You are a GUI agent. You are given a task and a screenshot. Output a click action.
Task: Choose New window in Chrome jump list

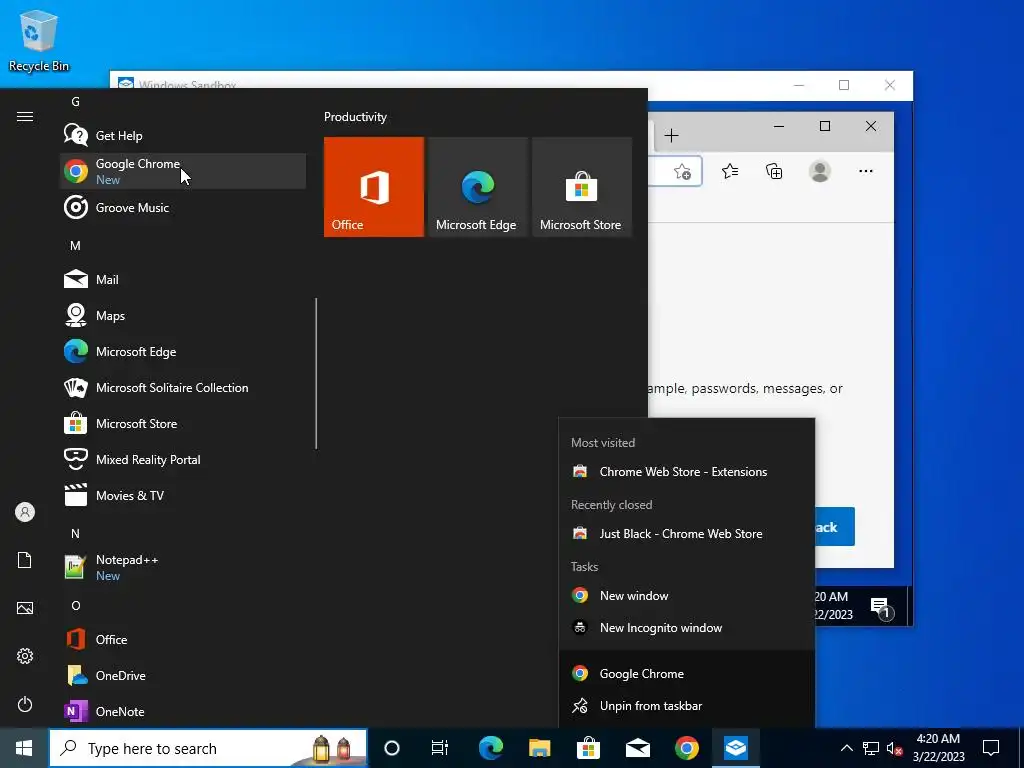687,596
